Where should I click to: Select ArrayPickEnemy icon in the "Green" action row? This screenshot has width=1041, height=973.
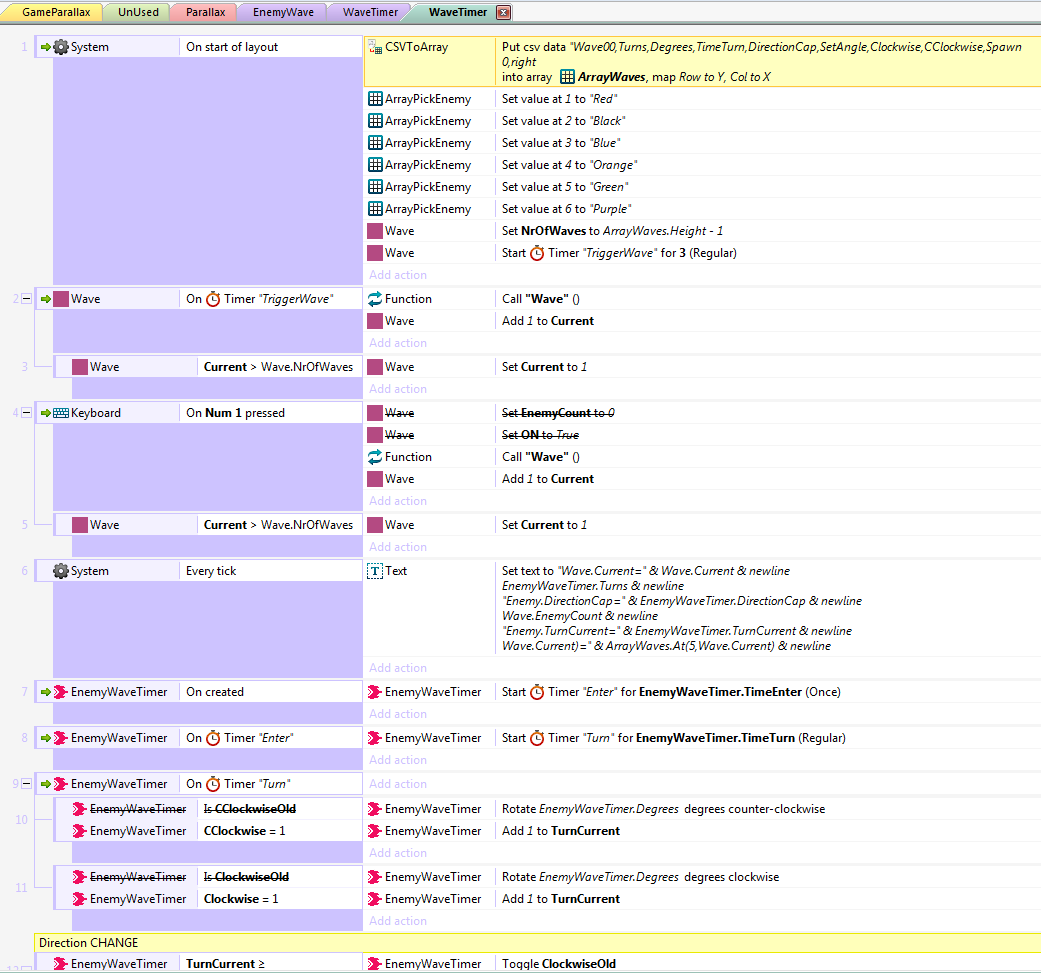coord(375,187)
